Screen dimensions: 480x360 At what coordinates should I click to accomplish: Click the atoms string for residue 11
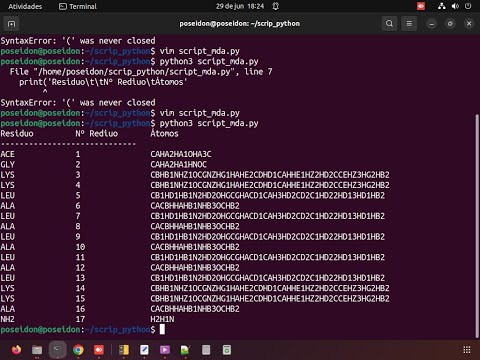tap(267, 258)
